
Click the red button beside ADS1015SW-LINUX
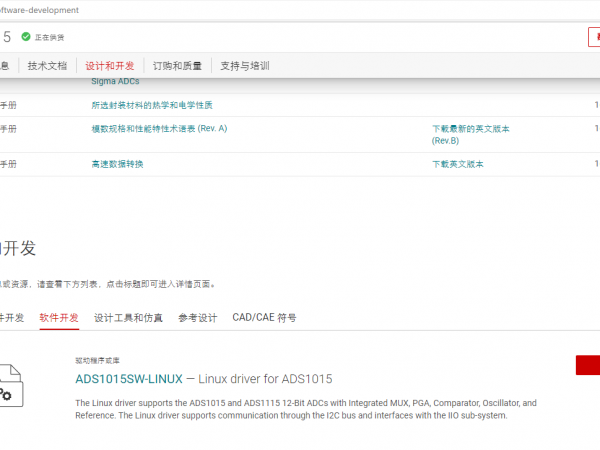[588, 365]
